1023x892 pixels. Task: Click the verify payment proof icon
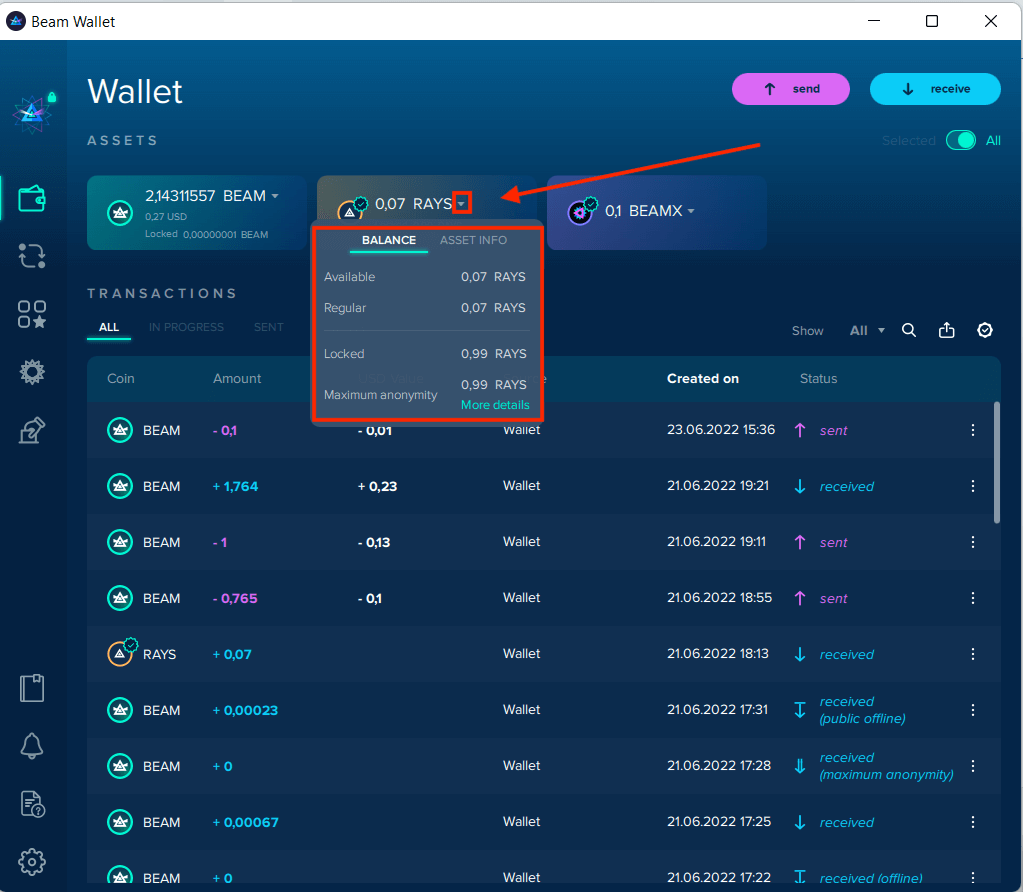click(x=985, y=330)
